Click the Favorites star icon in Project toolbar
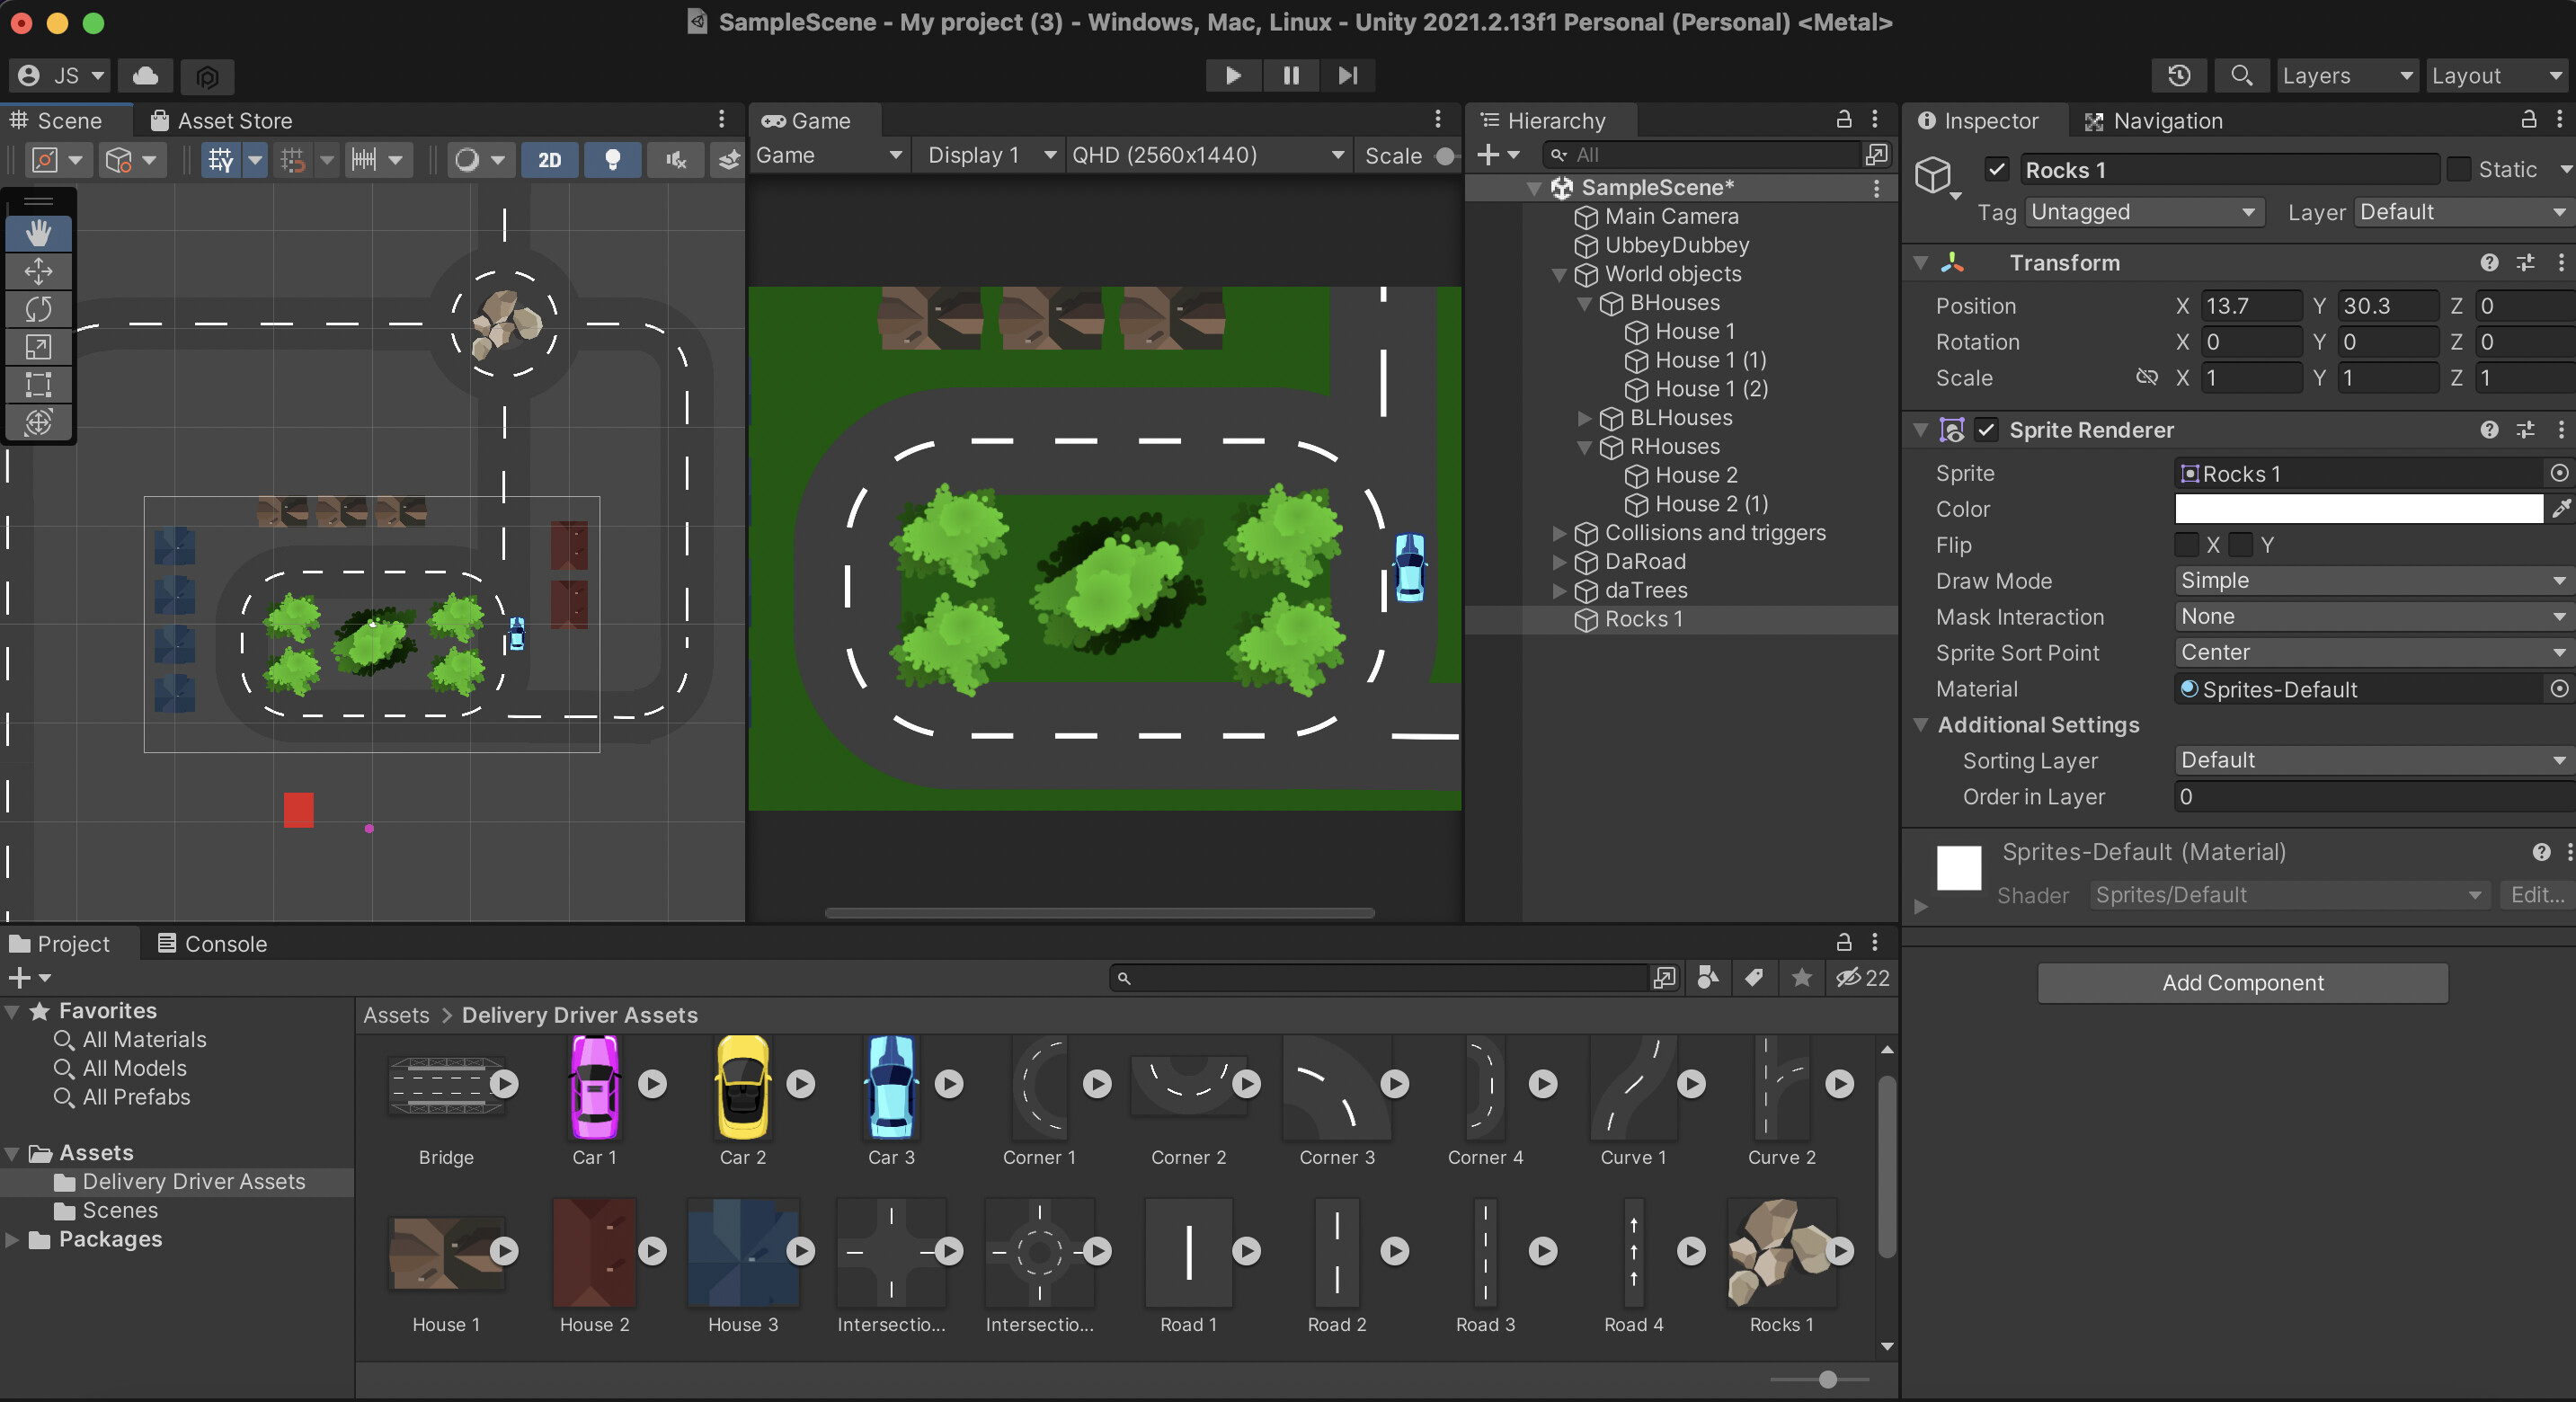The height and width of the screenshot is (1402, 2576). pos(1801,978)
